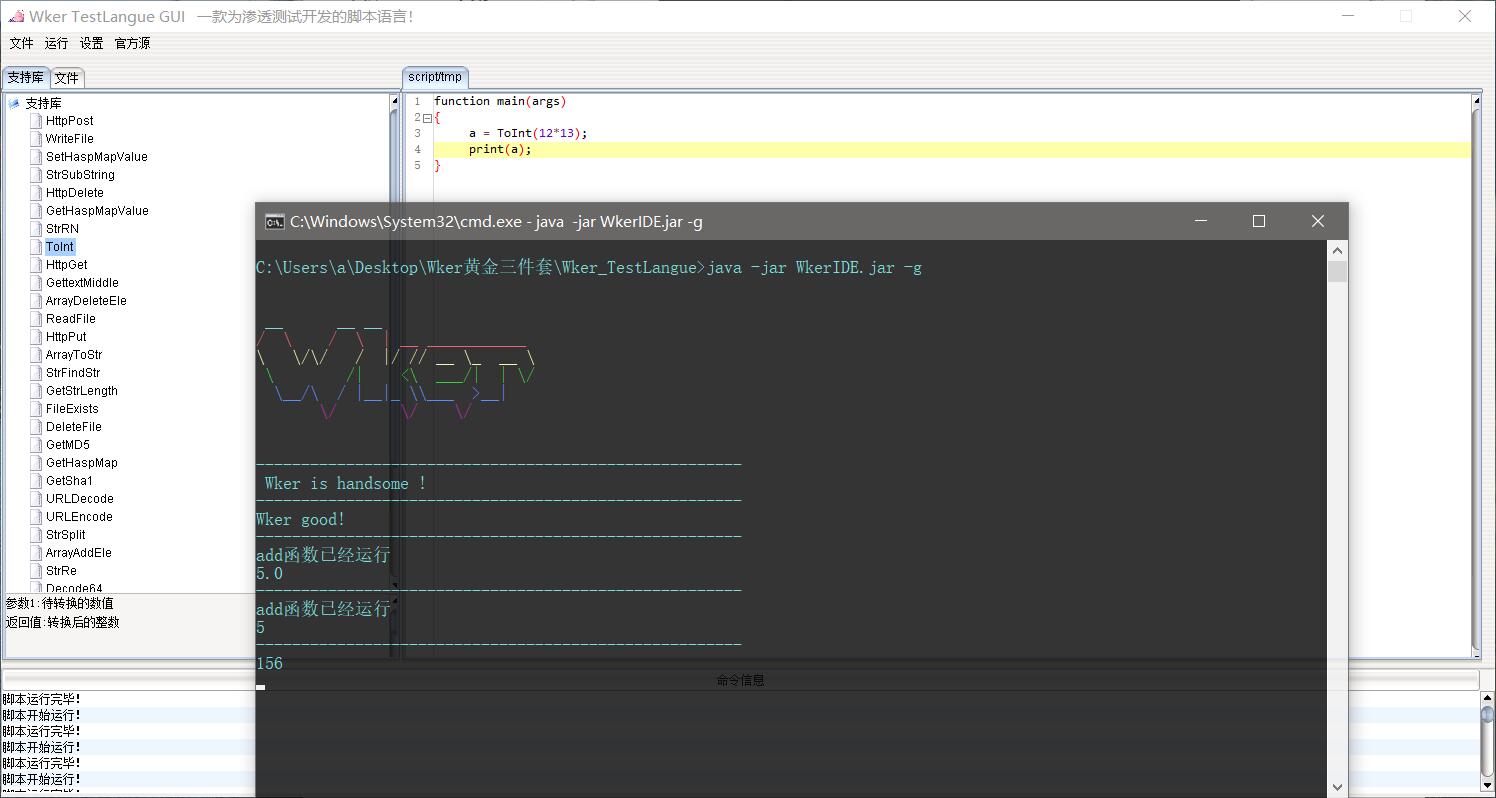Click the GetMD5 file icon
1496x798 pixels.
click(36, 445)
